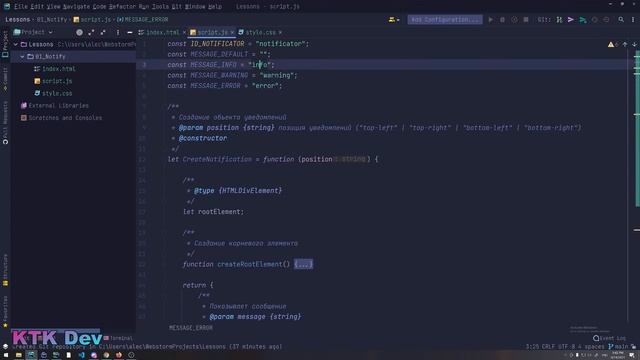
Task: Toggle the Project tool window side button
Action: [5, 44]
